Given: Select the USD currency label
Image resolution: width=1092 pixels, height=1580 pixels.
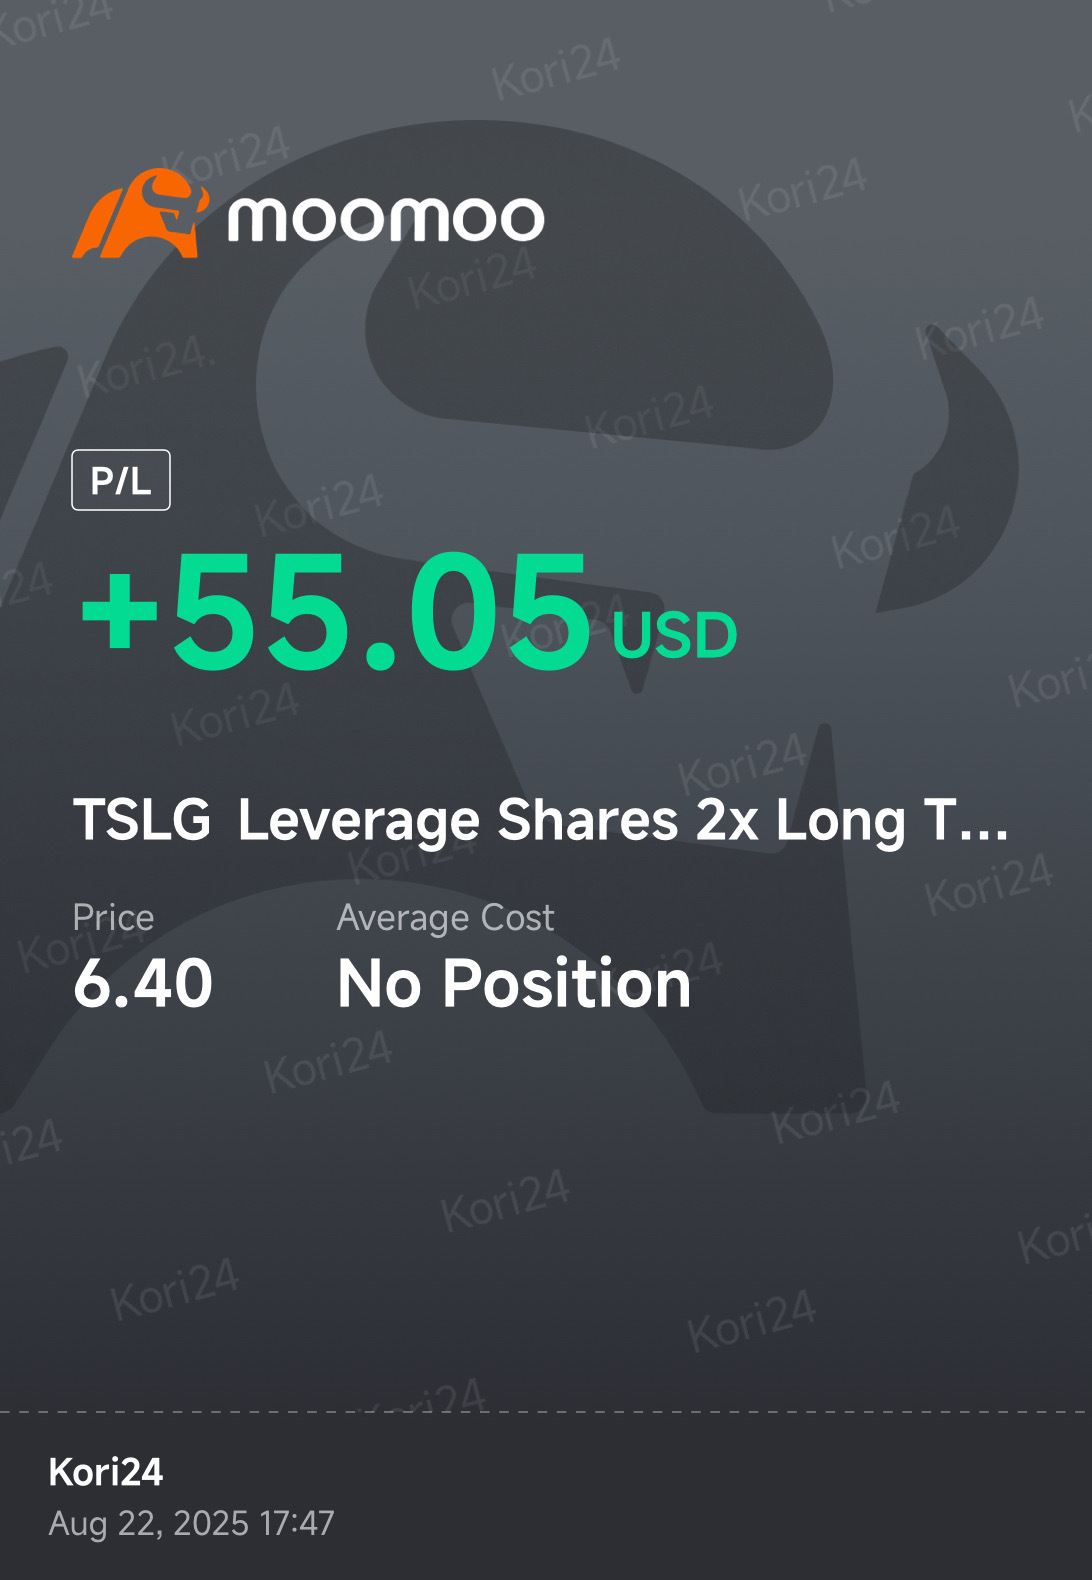Looking at the screenshot, I should 675,635.
